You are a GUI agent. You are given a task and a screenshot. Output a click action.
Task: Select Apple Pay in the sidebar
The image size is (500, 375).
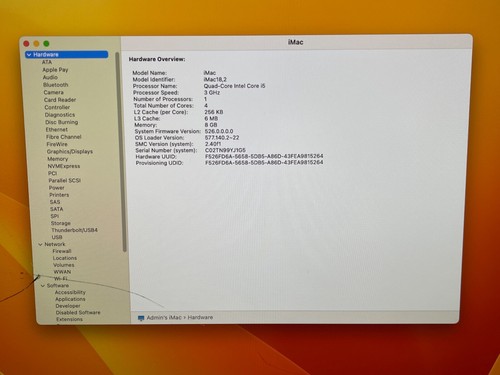click(55, 70)
